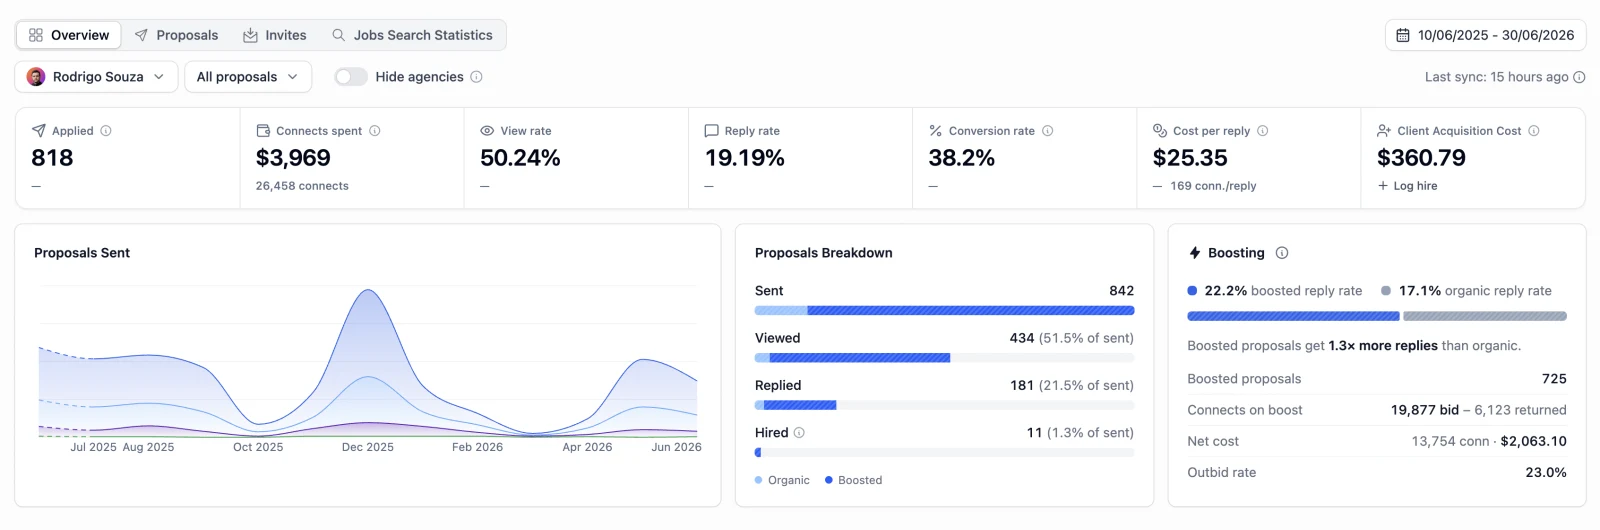This screenshot has height=530, width=1600.
Task: Click the Reply rate chat icon
Action: [x=711, y=131]
